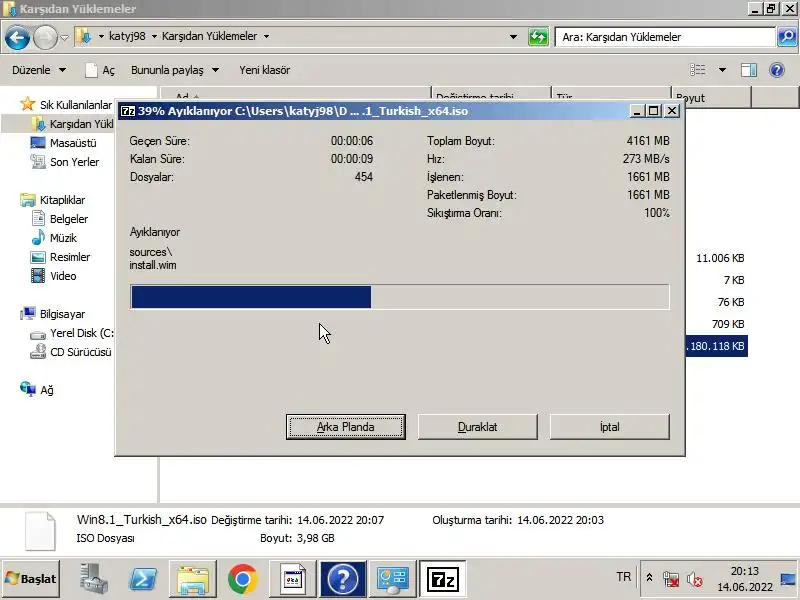Viewport: 800px width, 600px height.
Task: Open Belgeler library
Action: click(59, 219)
